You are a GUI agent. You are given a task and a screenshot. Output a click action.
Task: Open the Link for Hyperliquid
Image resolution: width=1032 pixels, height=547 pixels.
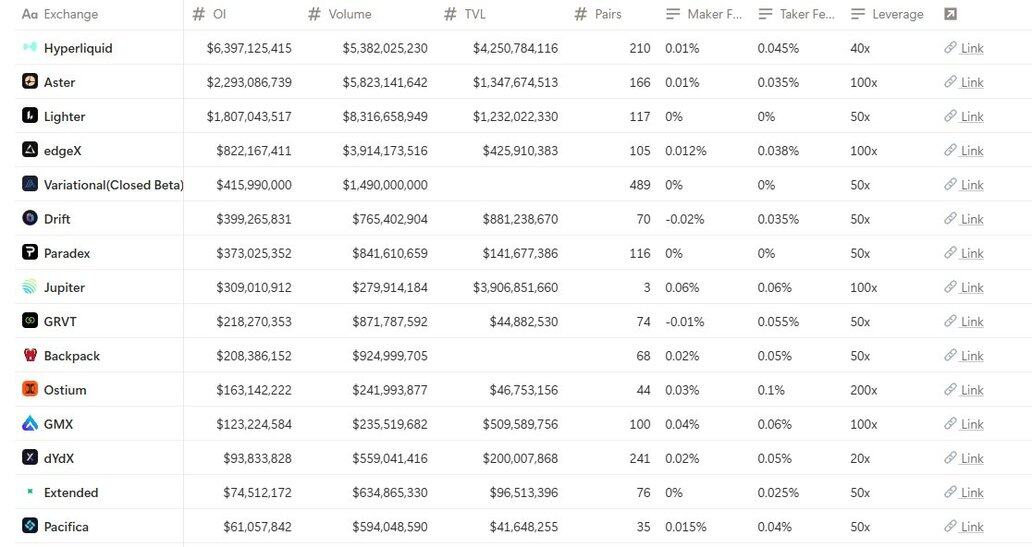point(971,48)
